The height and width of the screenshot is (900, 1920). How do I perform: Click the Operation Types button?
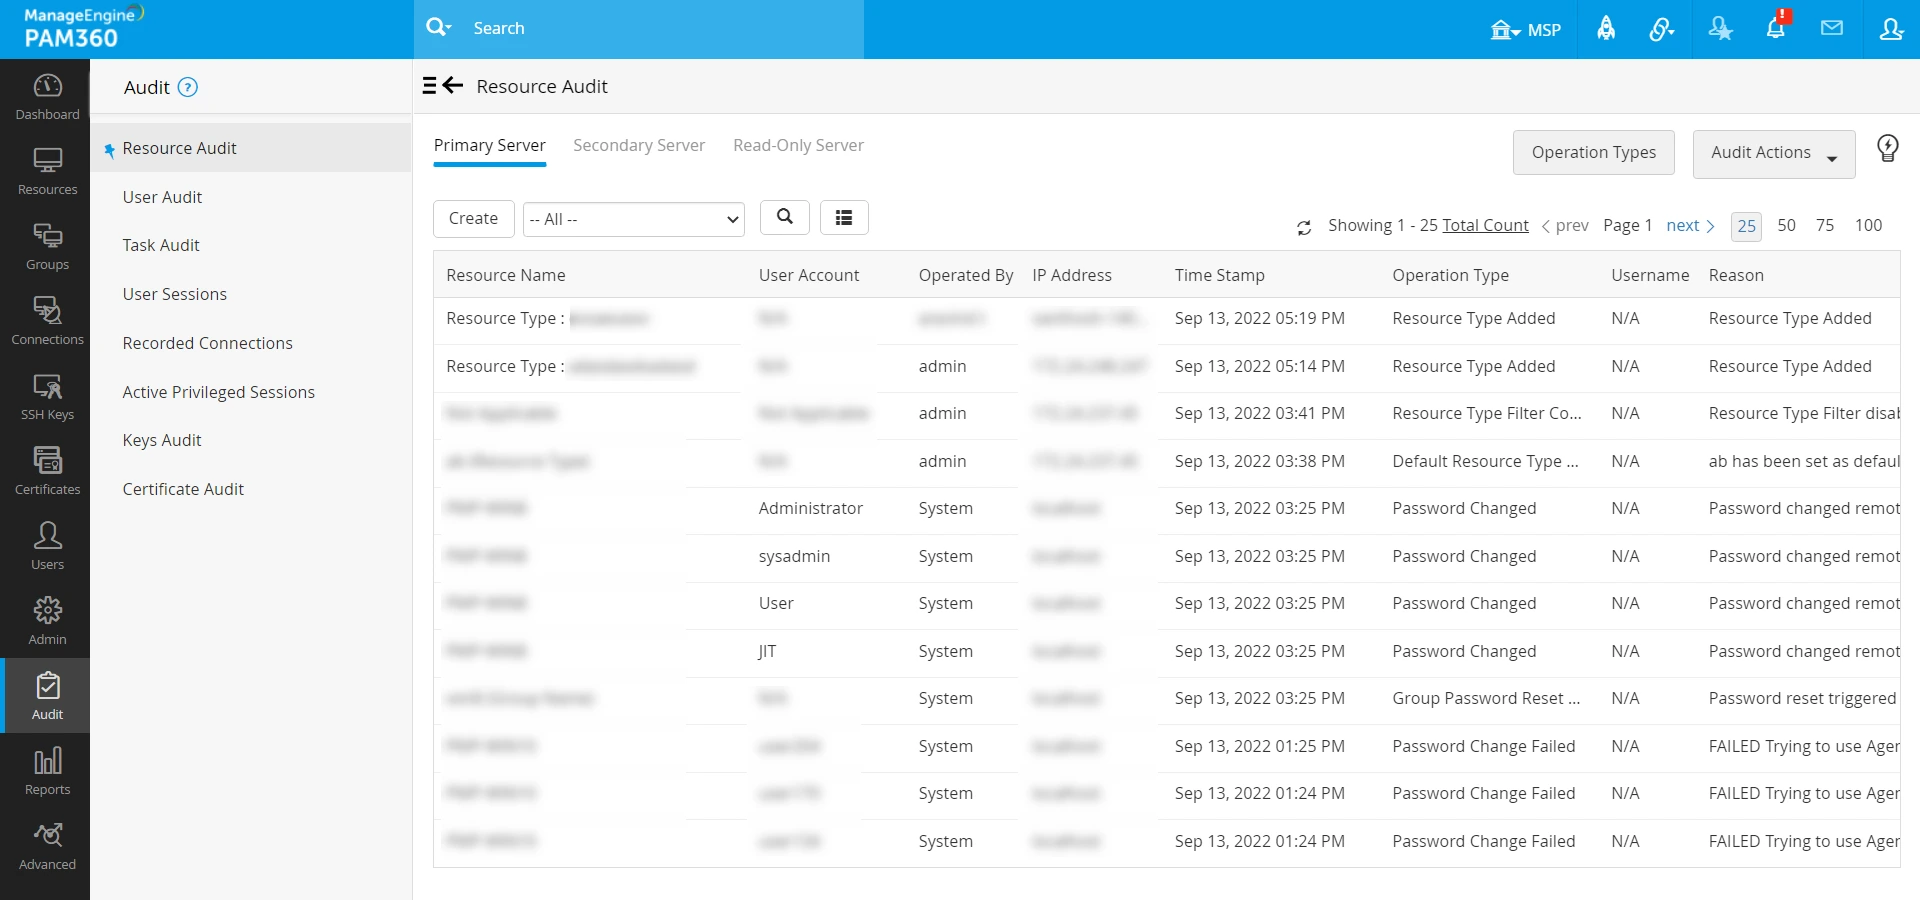1594,152
